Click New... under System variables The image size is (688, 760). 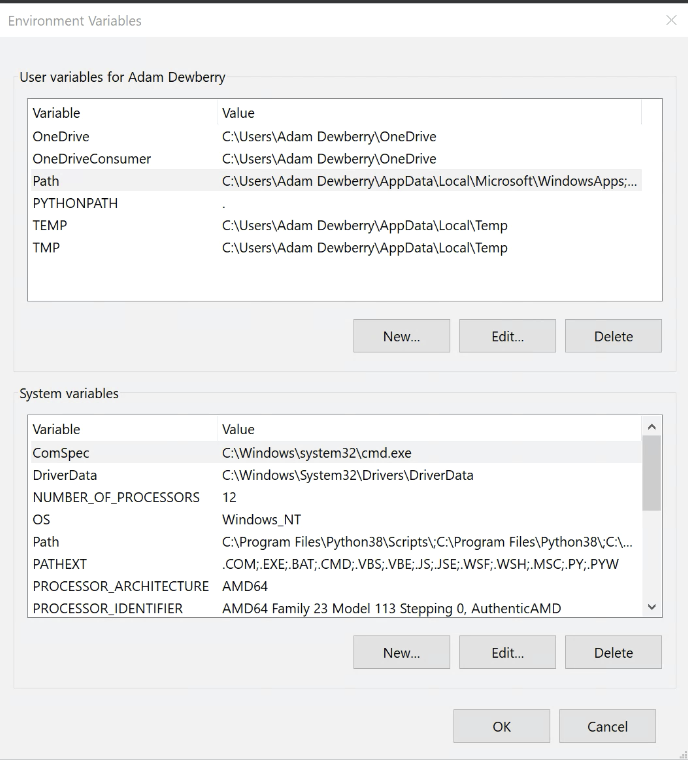point(401,652)
